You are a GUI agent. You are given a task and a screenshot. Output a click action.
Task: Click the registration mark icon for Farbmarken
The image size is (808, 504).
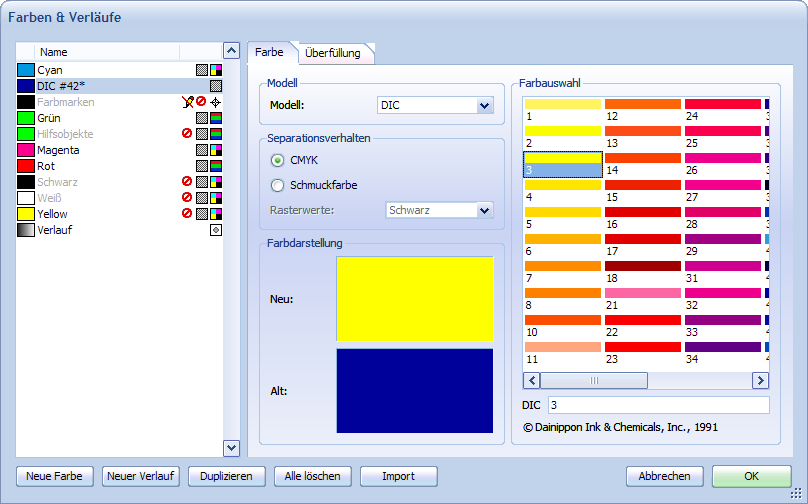coord(215,102)
